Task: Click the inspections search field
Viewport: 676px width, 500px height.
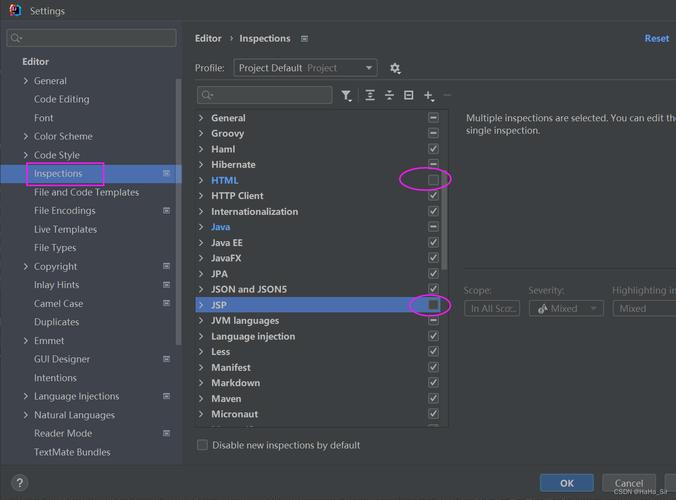Action: [265, 95]
